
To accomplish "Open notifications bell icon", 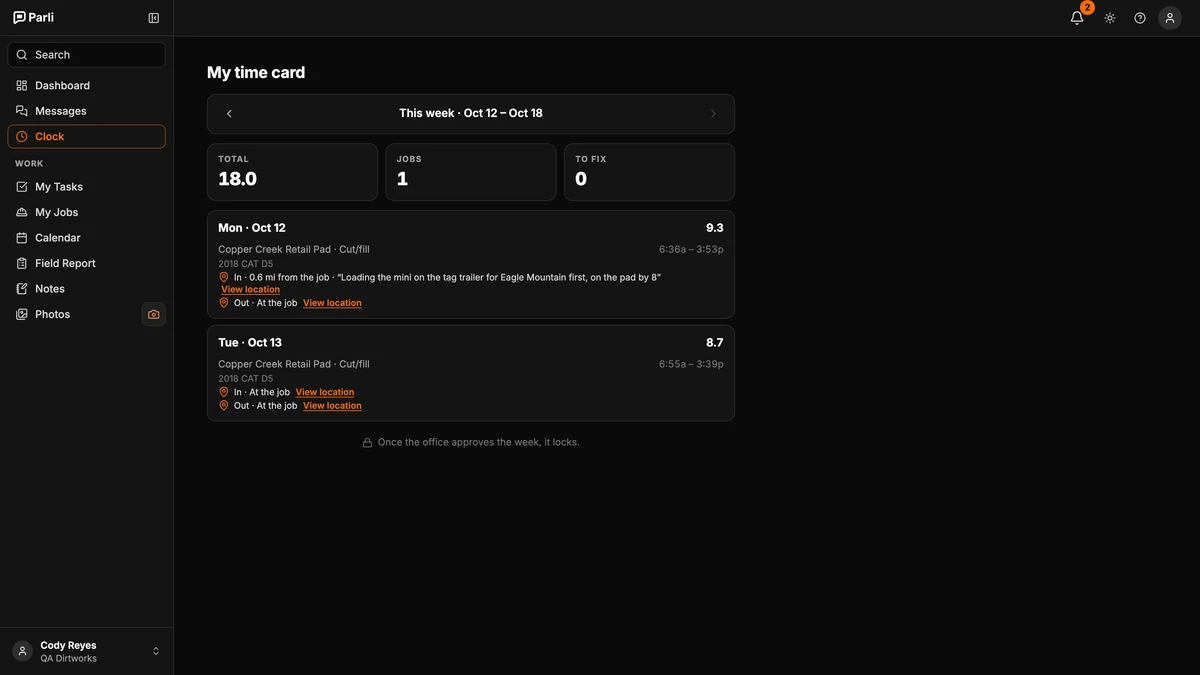I will (1077, 18).
